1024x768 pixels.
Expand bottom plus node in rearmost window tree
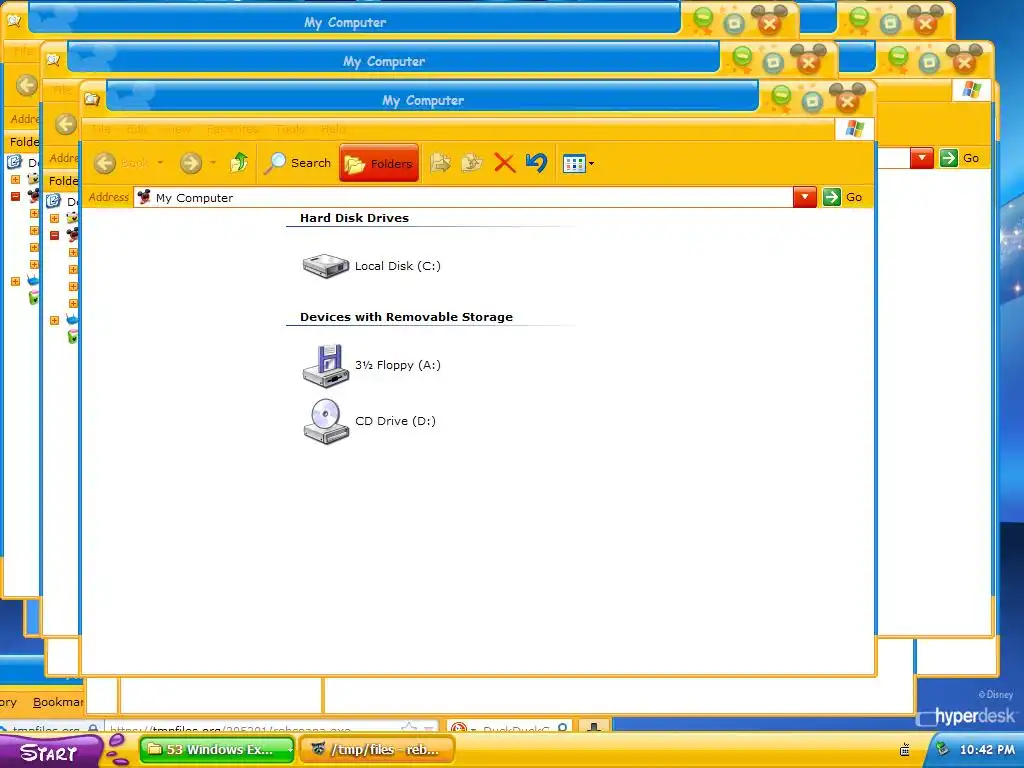pos(16,281)
